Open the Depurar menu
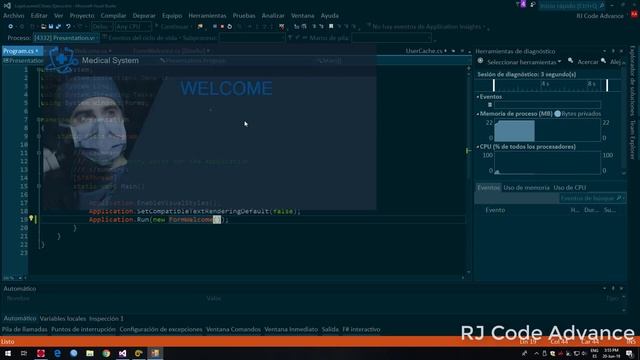The height and width of the screenshot is (360, 640). coord(144,16)
